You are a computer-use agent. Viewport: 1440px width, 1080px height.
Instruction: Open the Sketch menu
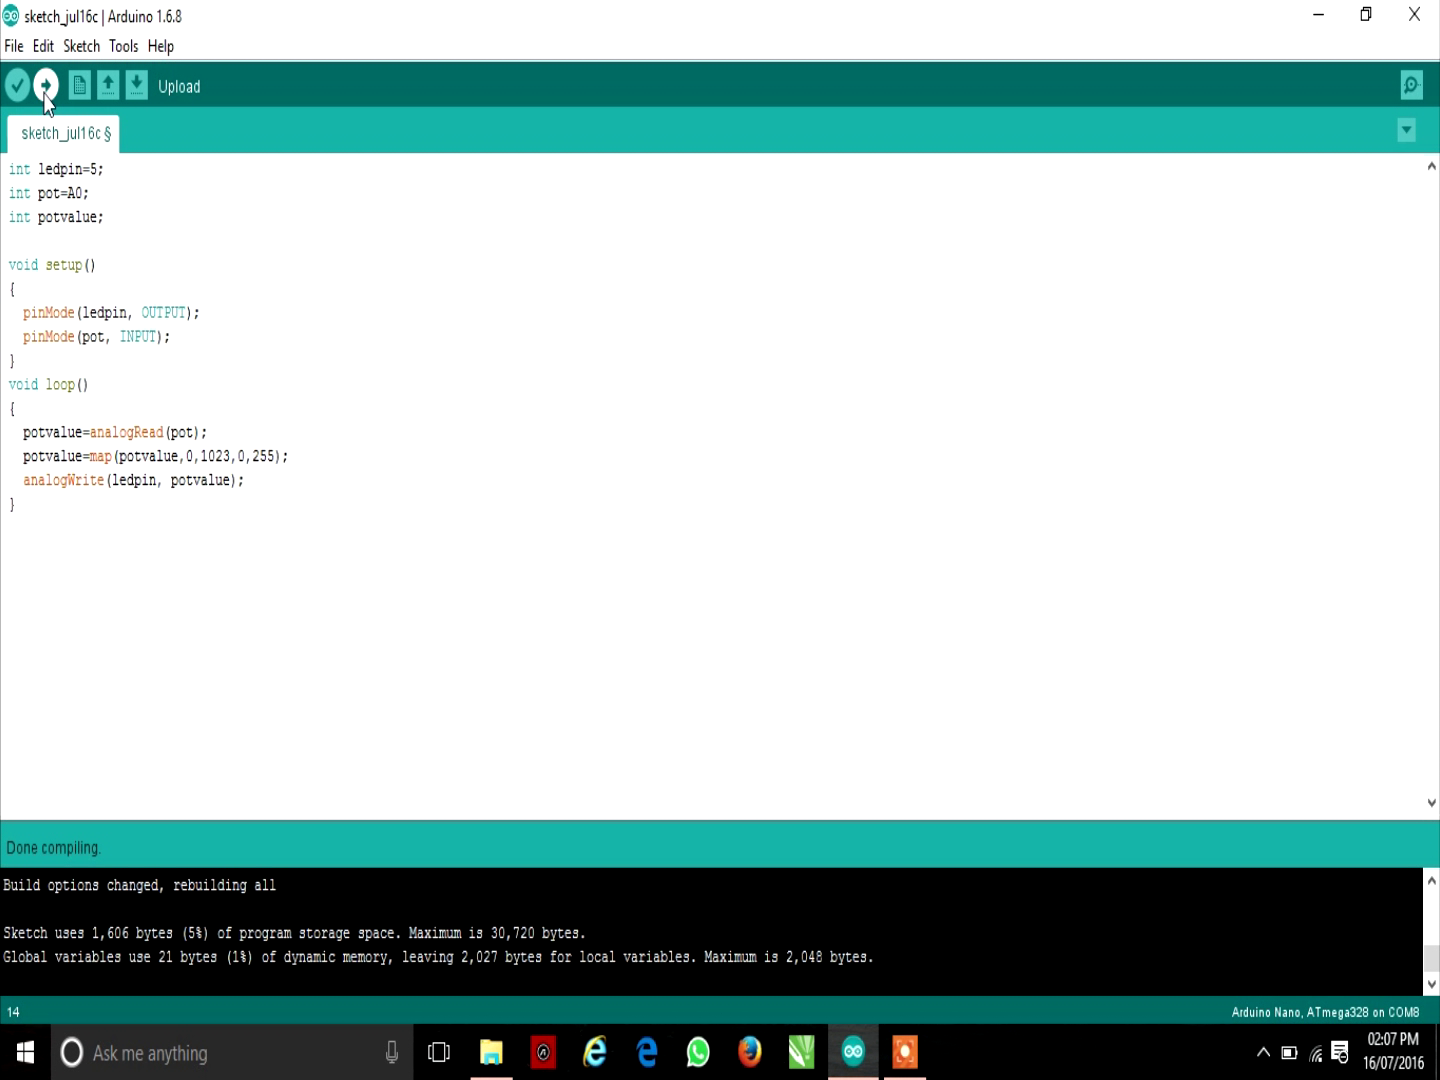pos(82,46)
